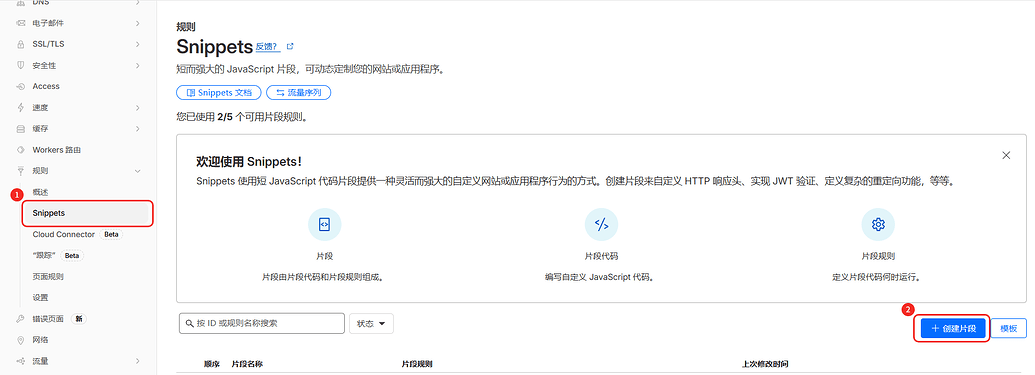Expand the 速度 menu chevron

pos(137,108)
